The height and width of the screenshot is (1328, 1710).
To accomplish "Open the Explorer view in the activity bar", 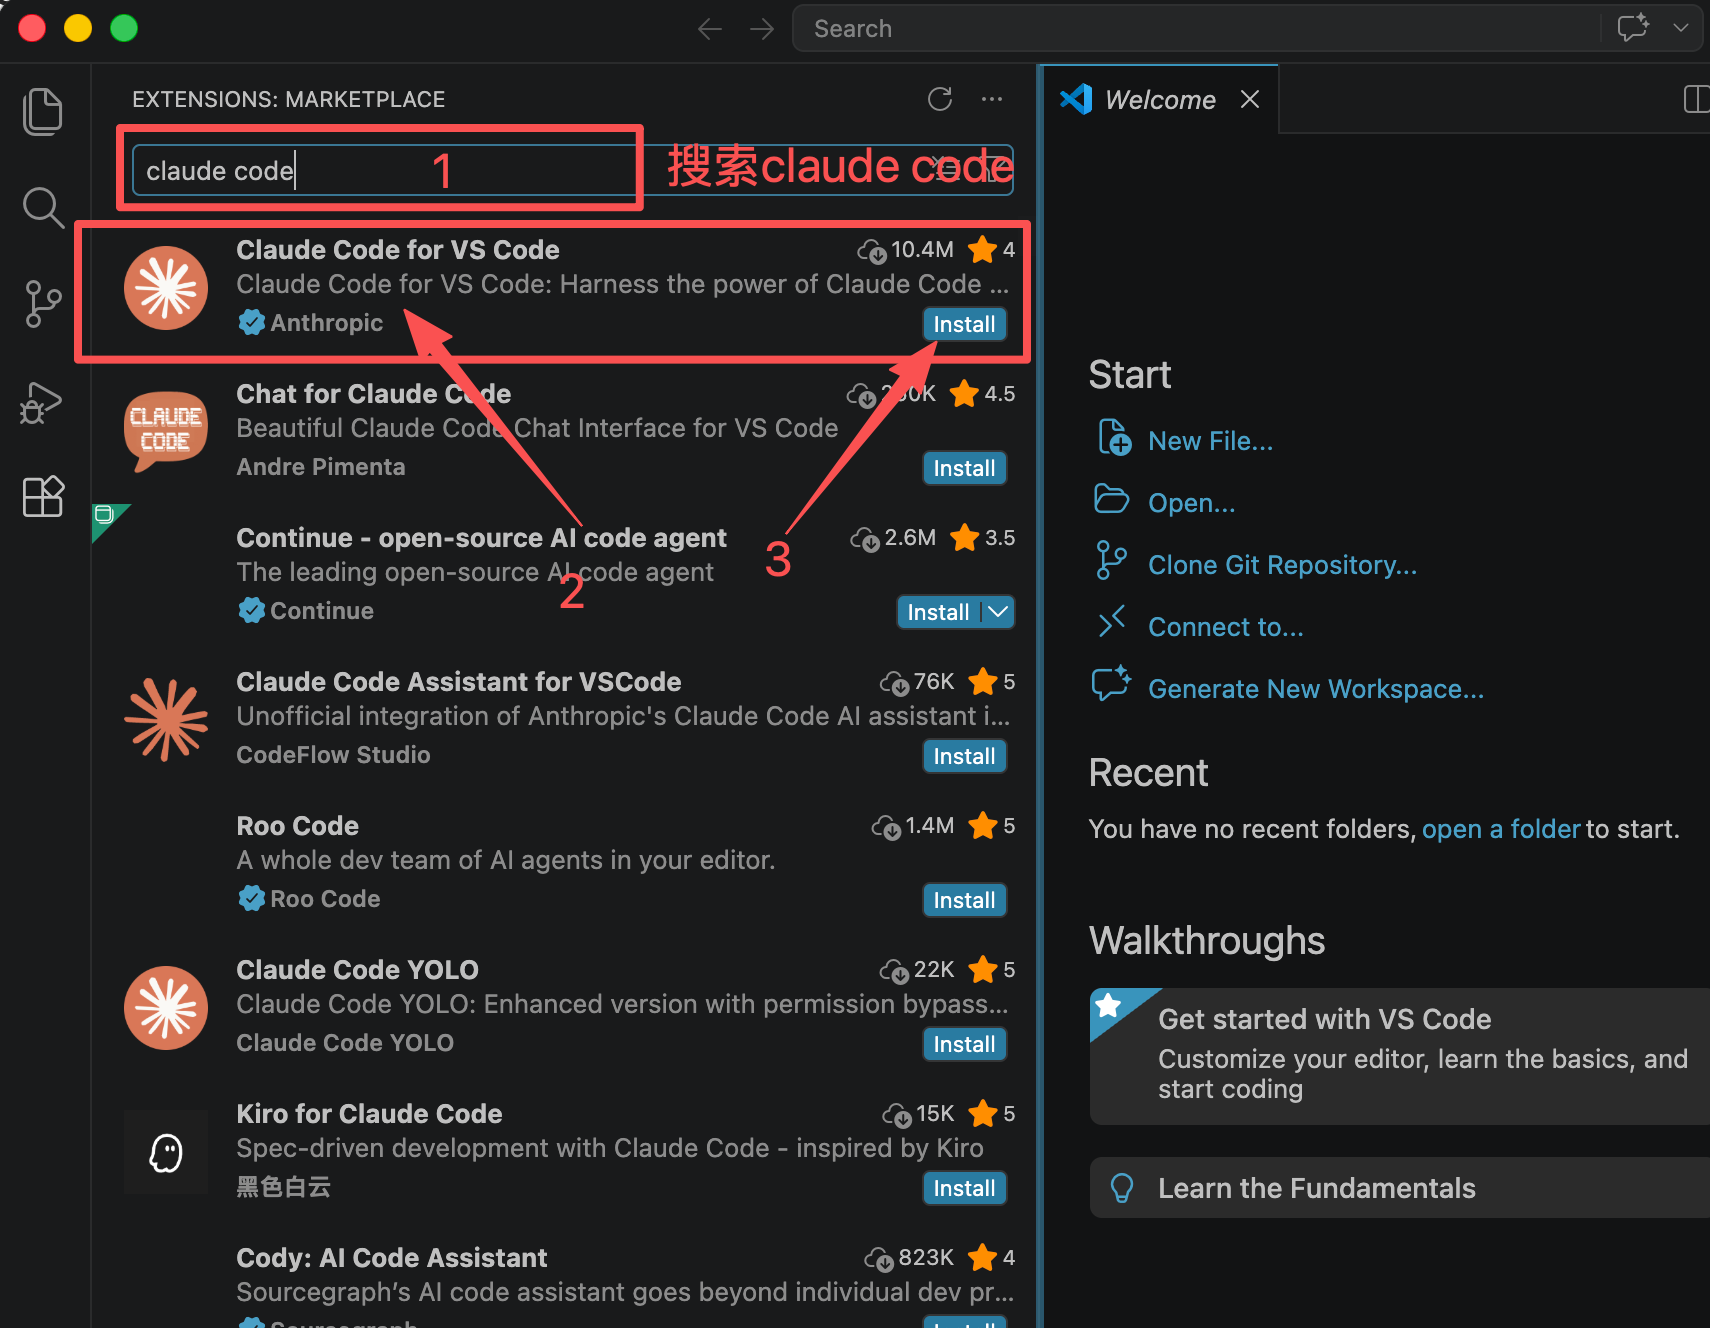I will (x=43, y=111).
